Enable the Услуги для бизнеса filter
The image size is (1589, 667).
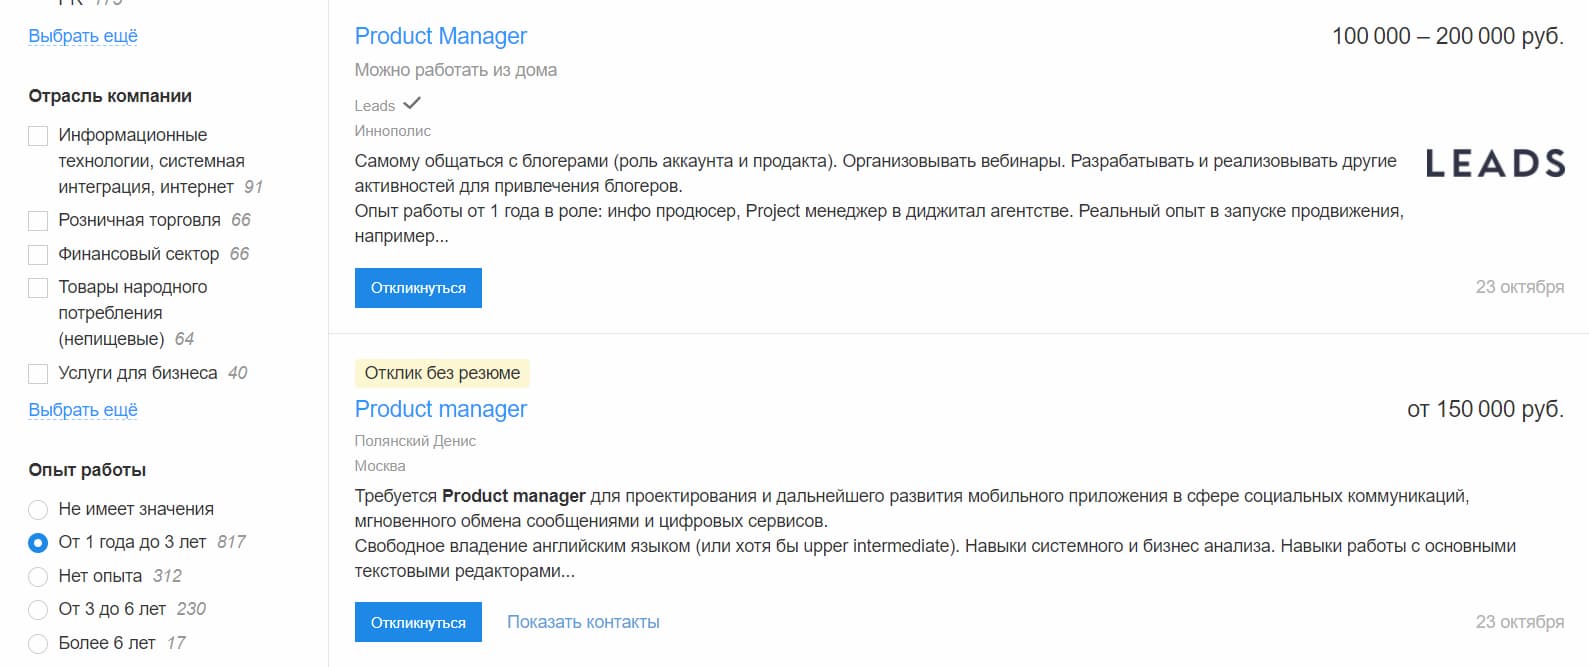click(37, 371)
